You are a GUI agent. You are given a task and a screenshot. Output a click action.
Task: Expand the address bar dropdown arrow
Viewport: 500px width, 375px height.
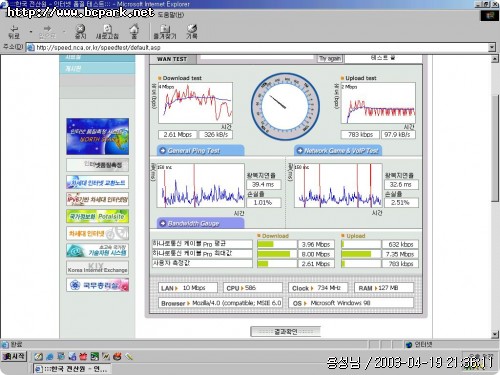click(492, 47)
